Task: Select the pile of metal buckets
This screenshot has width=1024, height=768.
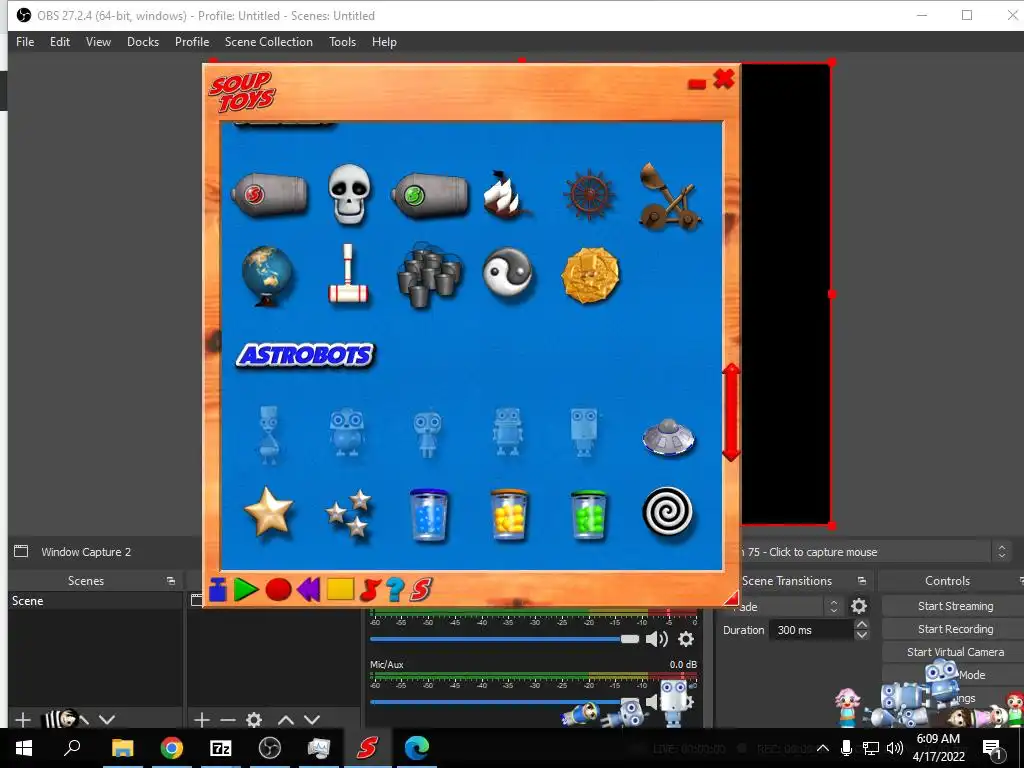Action: 429,275
